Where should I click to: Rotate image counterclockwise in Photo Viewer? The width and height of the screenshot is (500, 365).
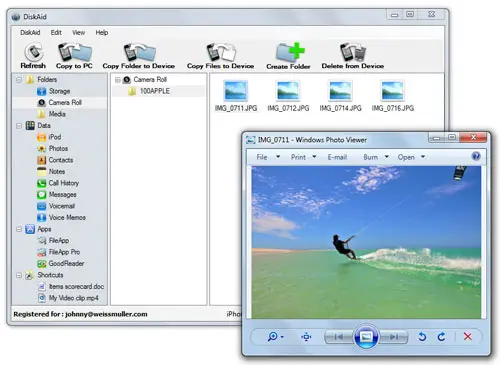point(422,337)
